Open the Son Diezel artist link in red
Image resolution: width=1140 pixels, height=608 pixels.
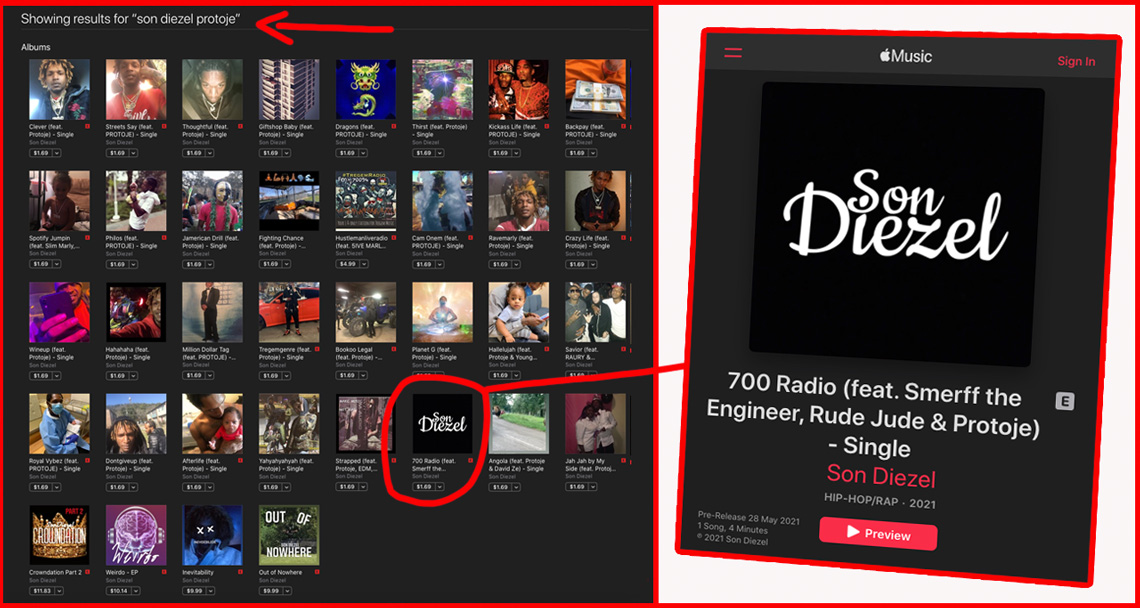(x=881, y=476)
